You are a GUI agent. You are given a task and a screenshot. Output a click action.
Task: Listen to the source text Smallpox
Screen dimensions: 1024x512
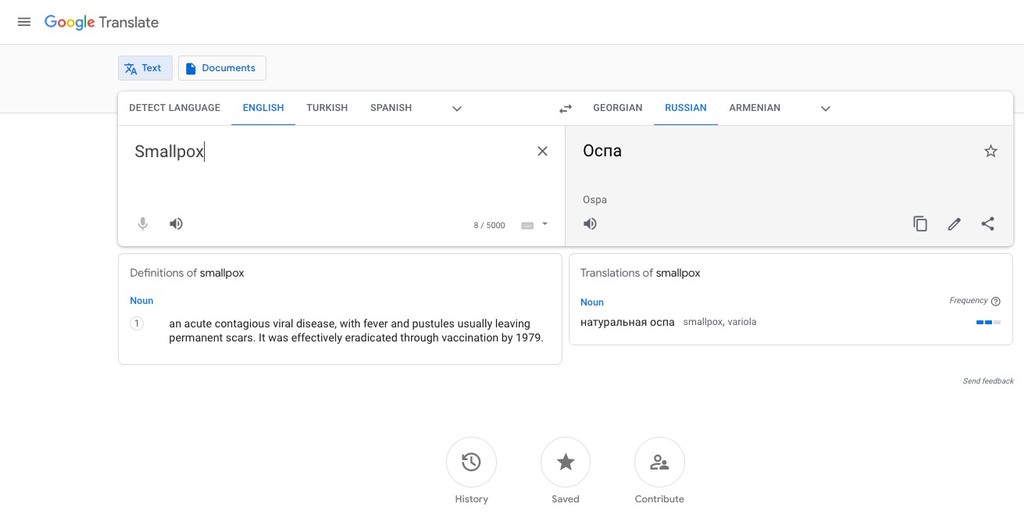176,224
